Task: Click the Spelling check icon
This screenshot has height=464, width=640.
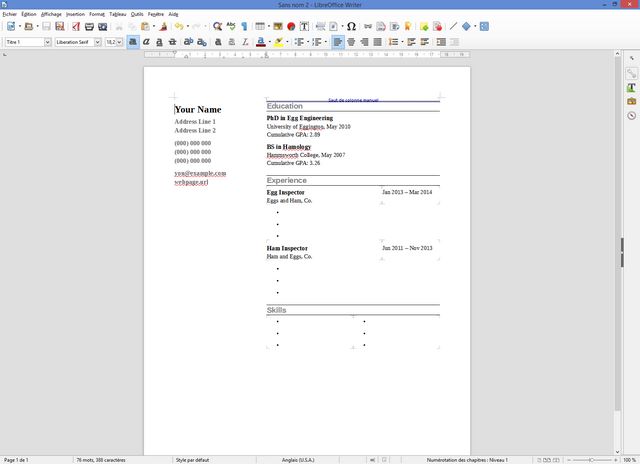Action: coord(232,26)
